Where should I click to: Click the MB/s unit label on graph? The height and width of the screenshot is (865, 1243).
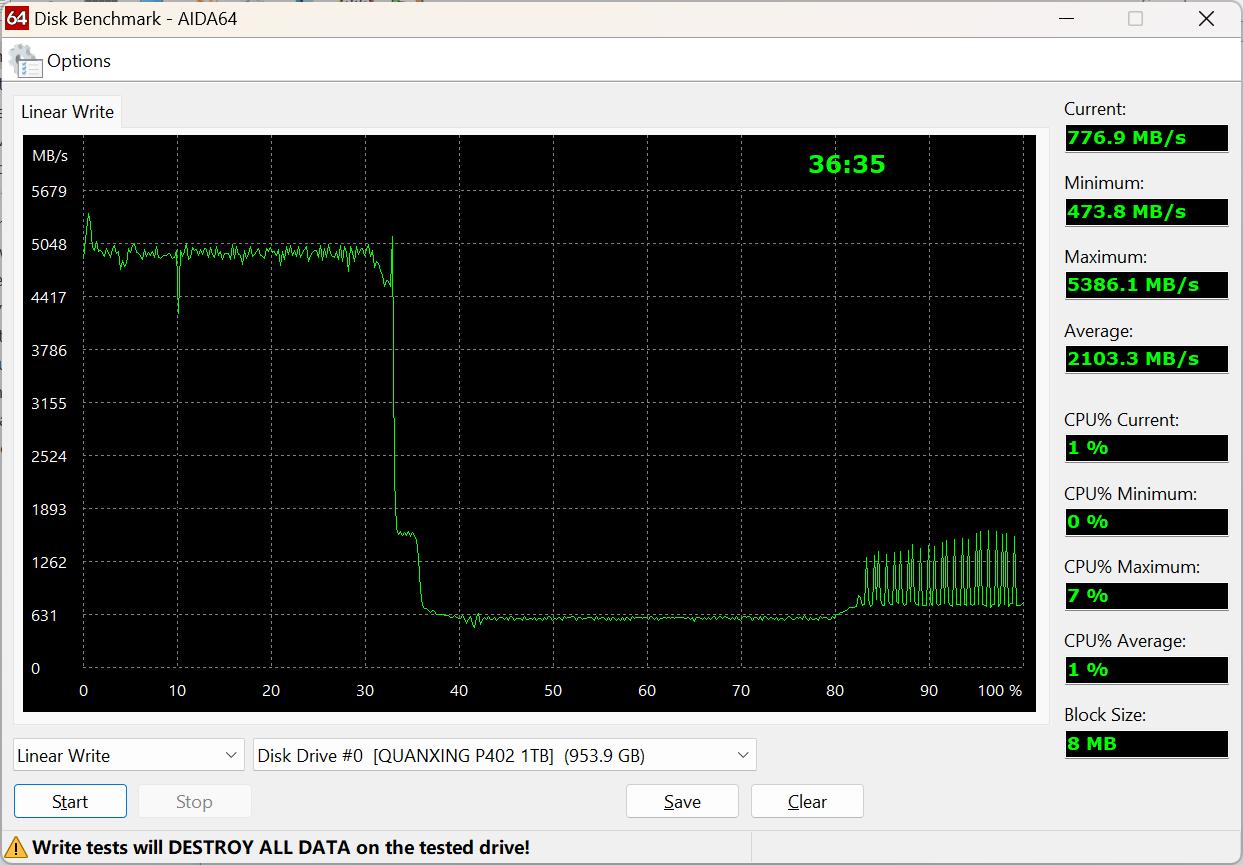pyautogui.click(x=50, y=156)
